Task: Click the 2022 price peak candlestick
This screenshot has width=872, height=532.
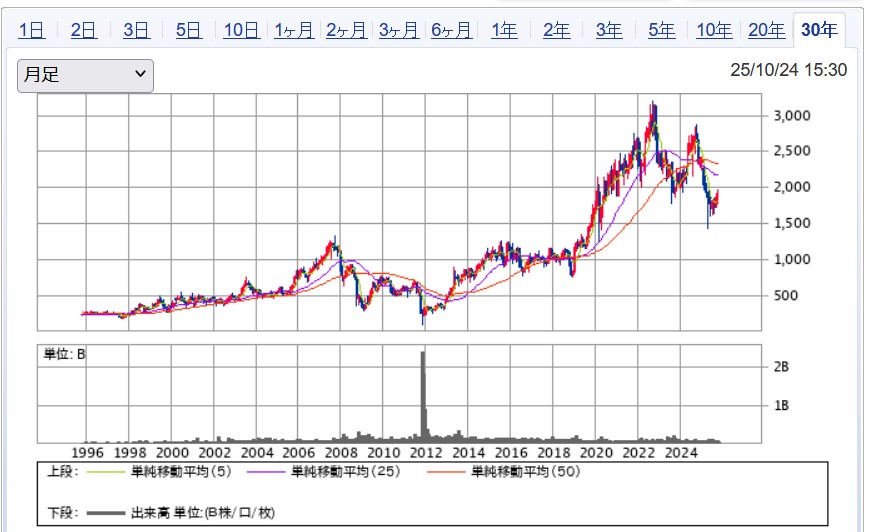Action: (653, 108)
